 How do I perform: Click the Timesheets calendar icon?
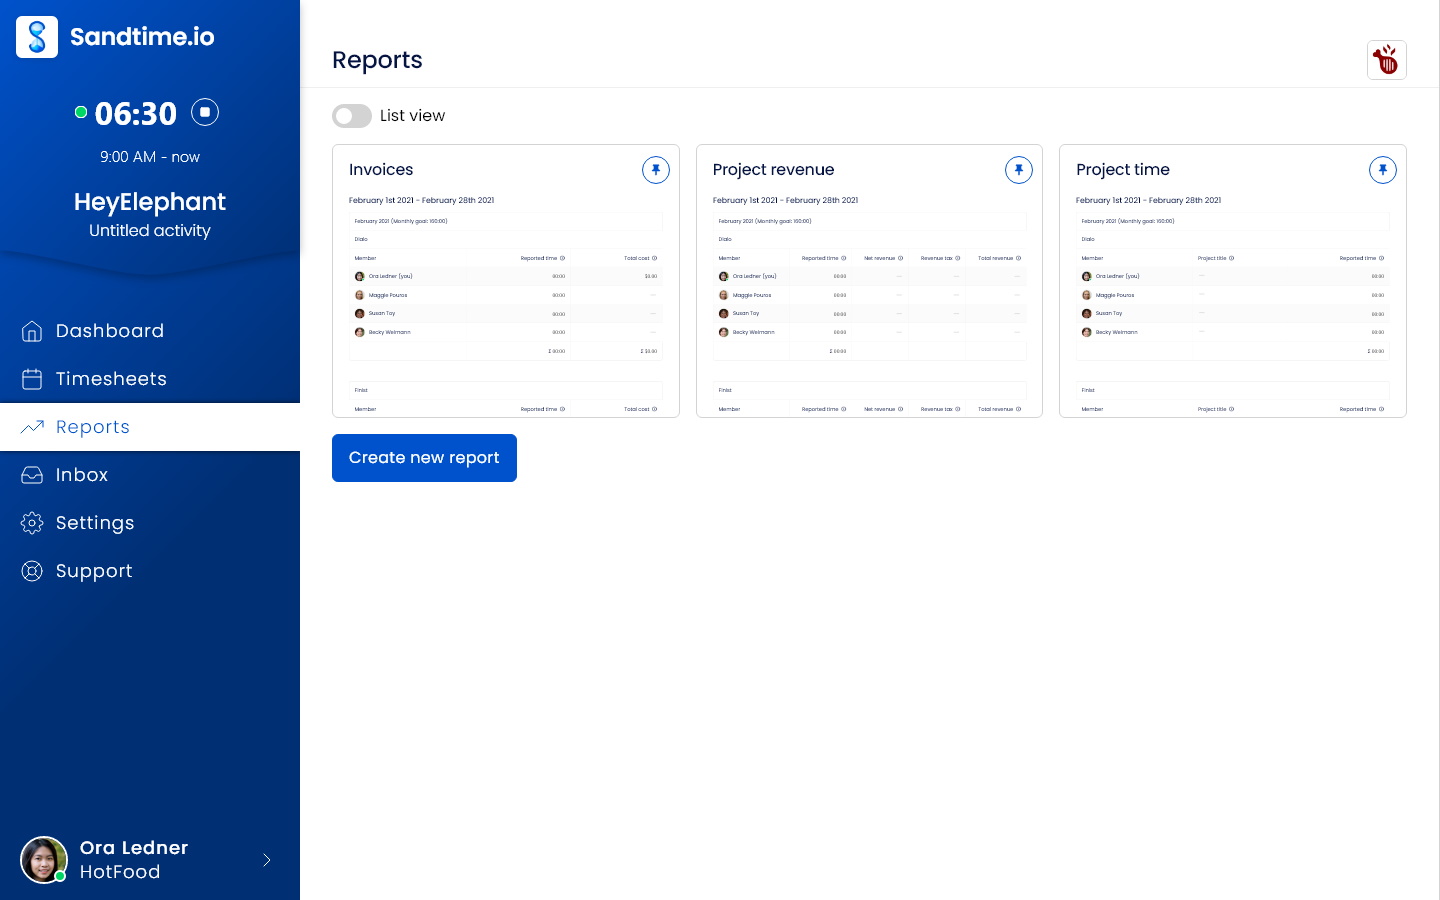pyautogui.click(x=32, y=379)
